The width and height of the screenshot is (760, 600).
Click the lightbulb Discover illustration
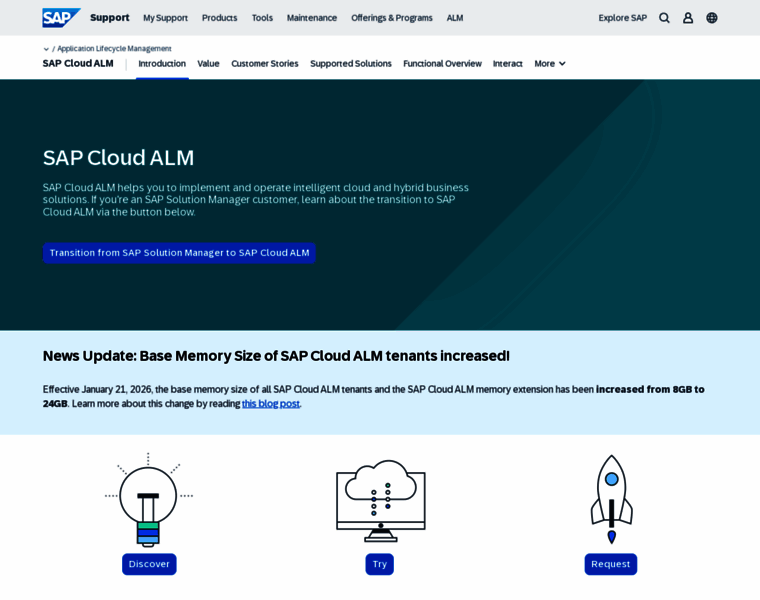149,500
